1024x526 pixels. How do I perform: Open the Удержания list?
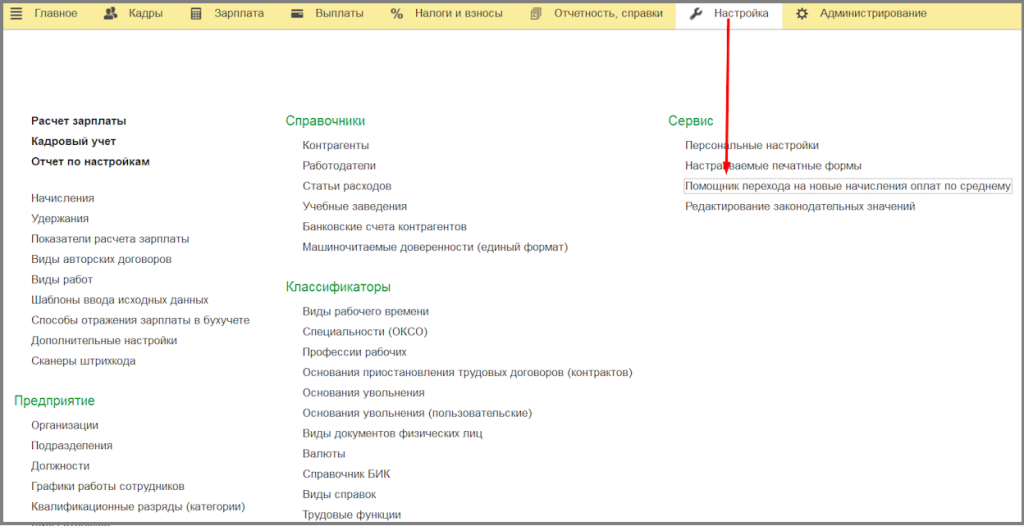(x=60, y=218)
